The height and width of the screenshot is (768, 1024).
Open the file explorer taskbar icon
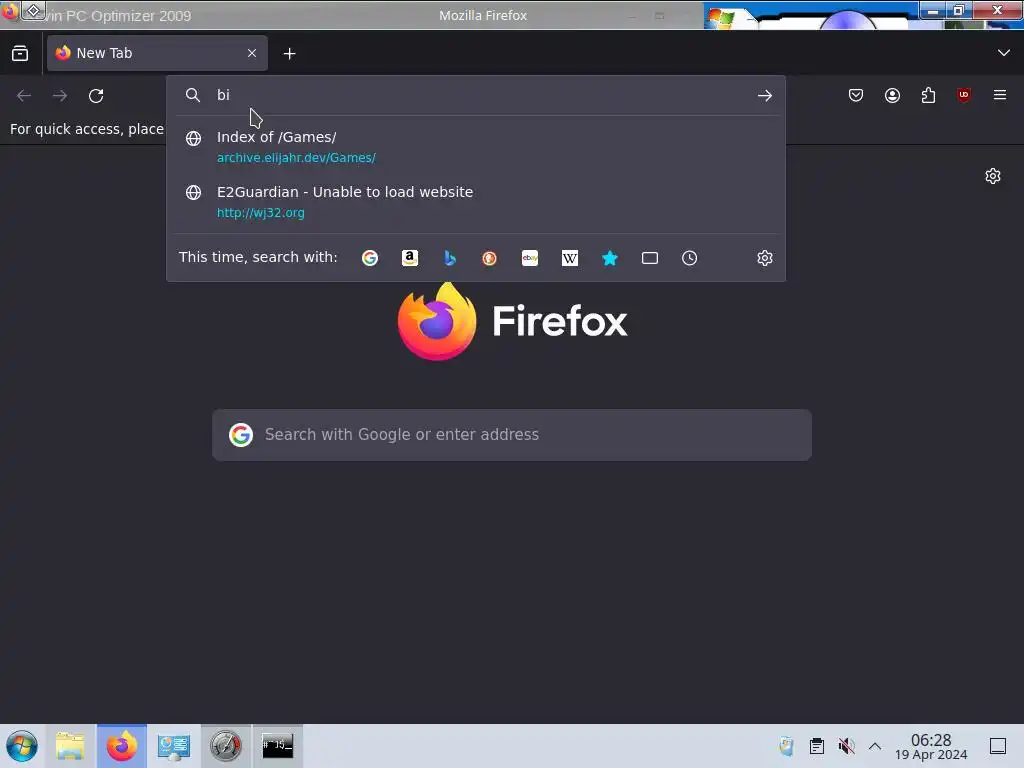coord(70,746)
